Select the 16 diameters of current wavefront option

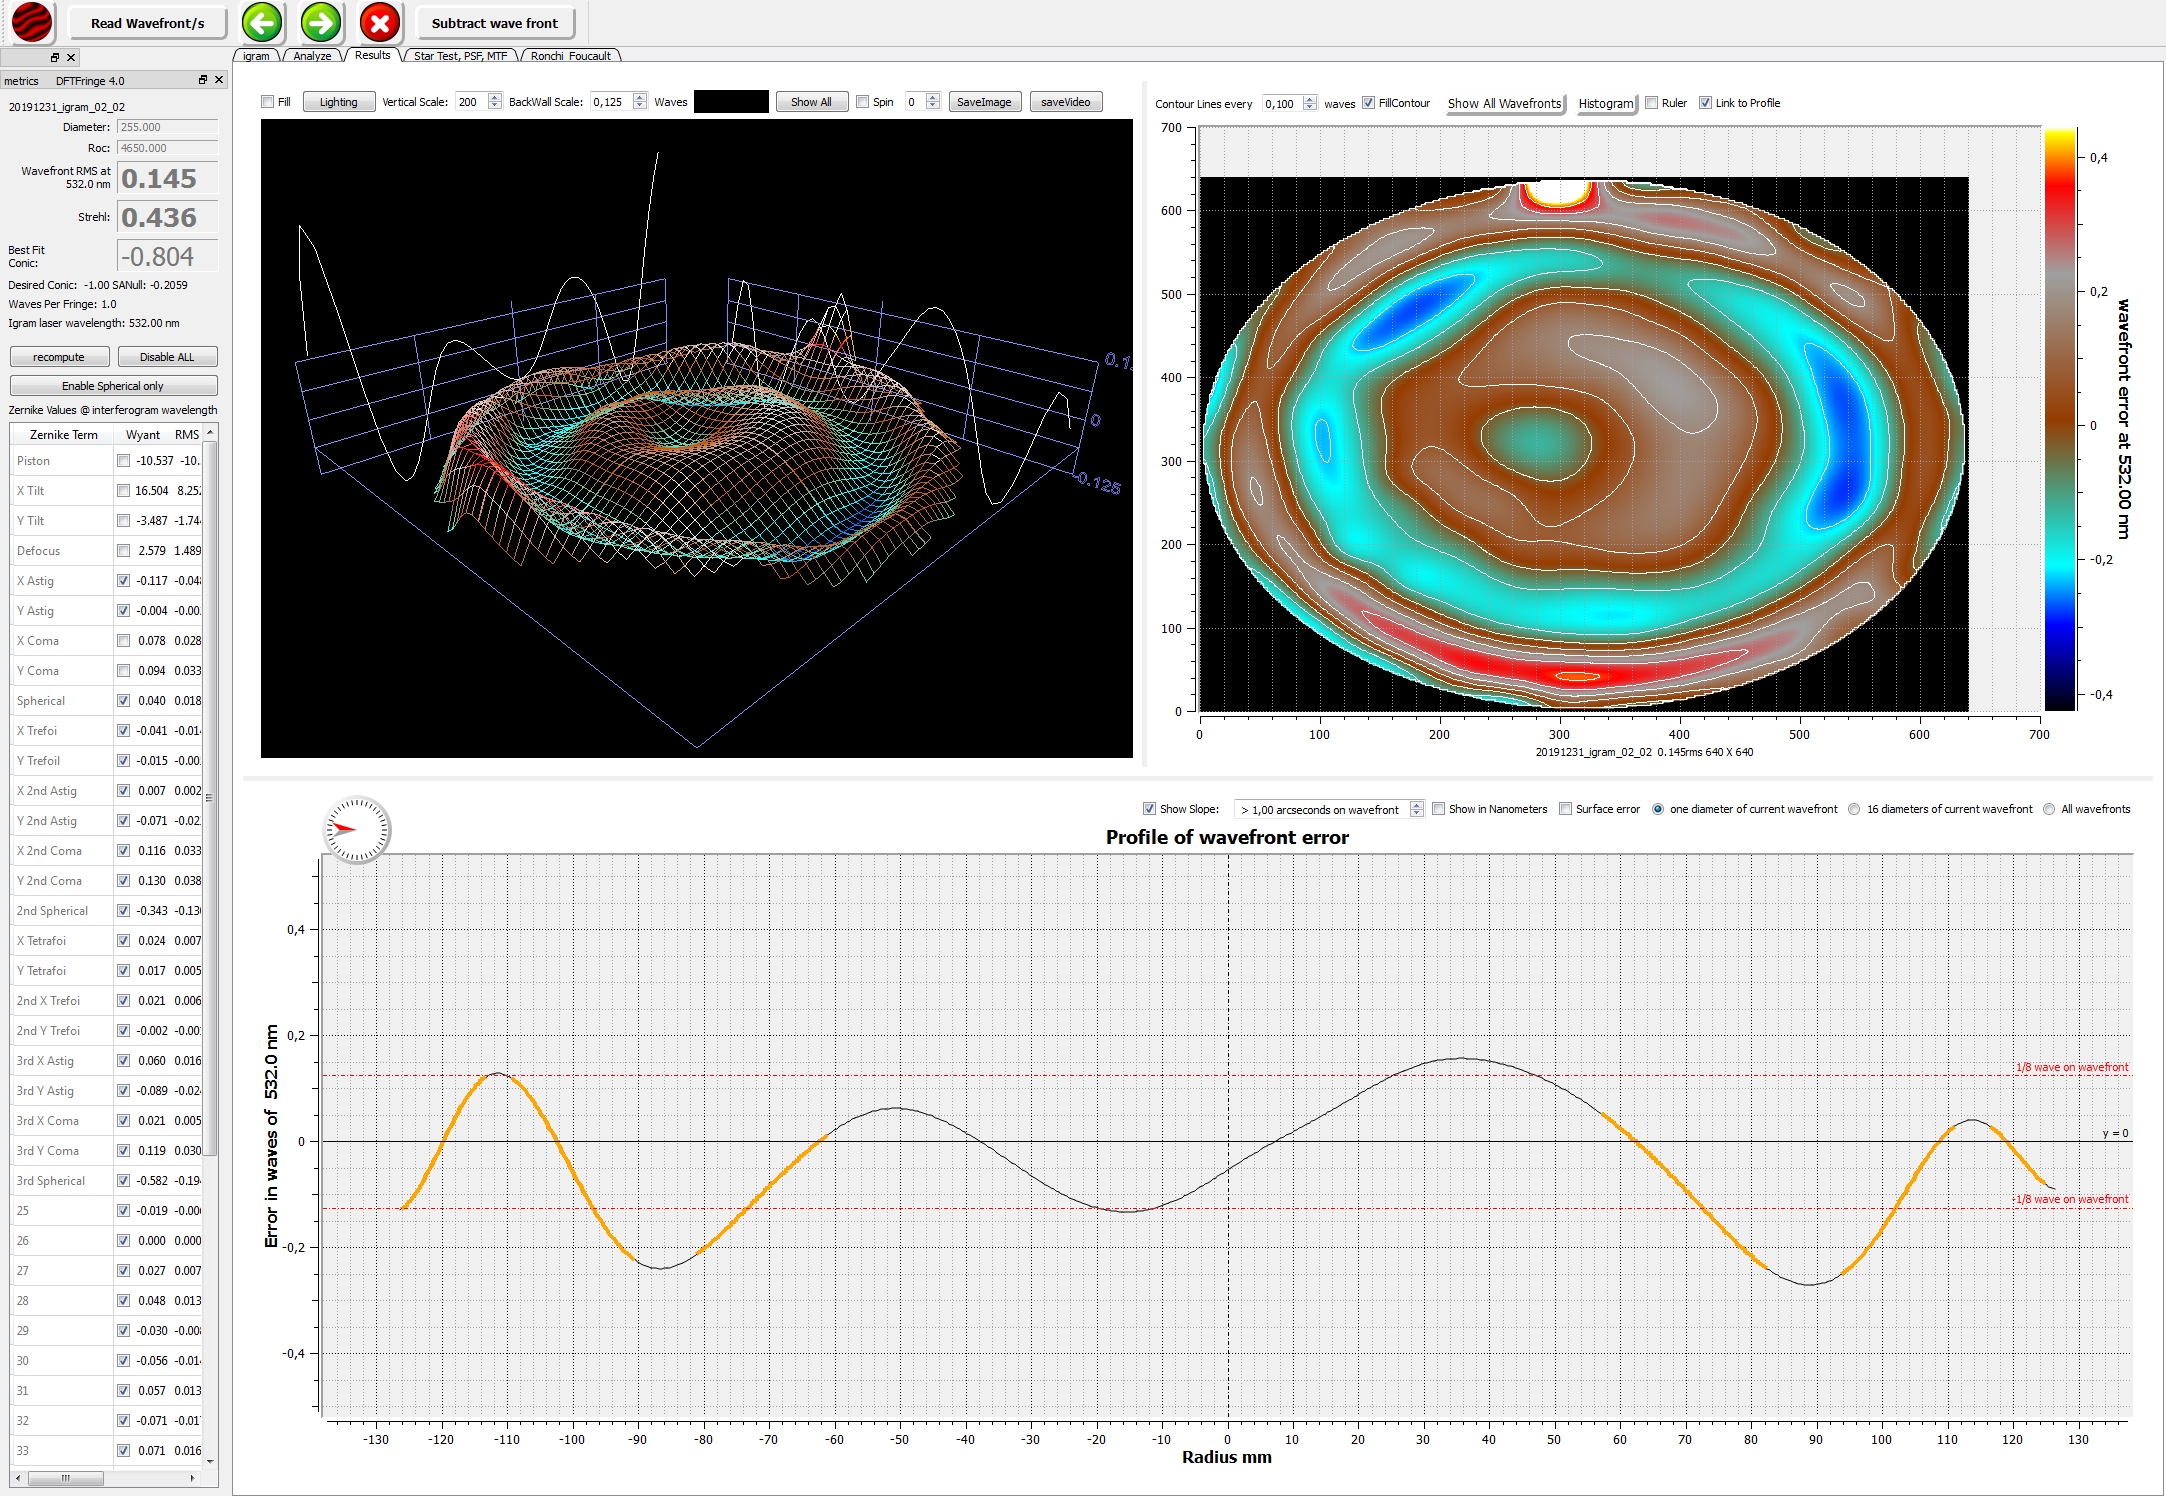click(x=1855, y=809)
